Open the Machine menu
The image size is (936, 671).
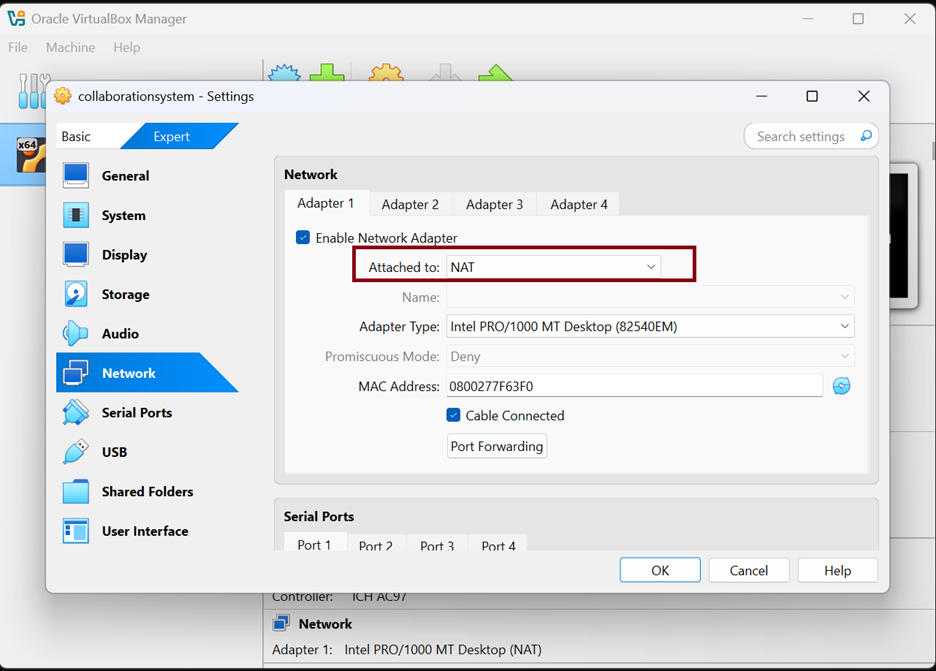(x=70, y=47)
